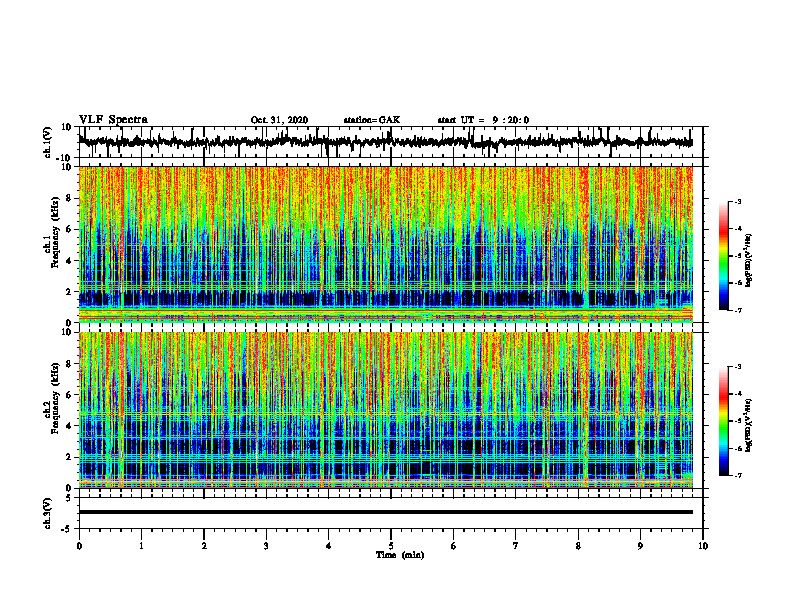792x612 pixels.
Task: Click the ch.2 spectrogram color scale bar
Action: [x=724, y=421]
